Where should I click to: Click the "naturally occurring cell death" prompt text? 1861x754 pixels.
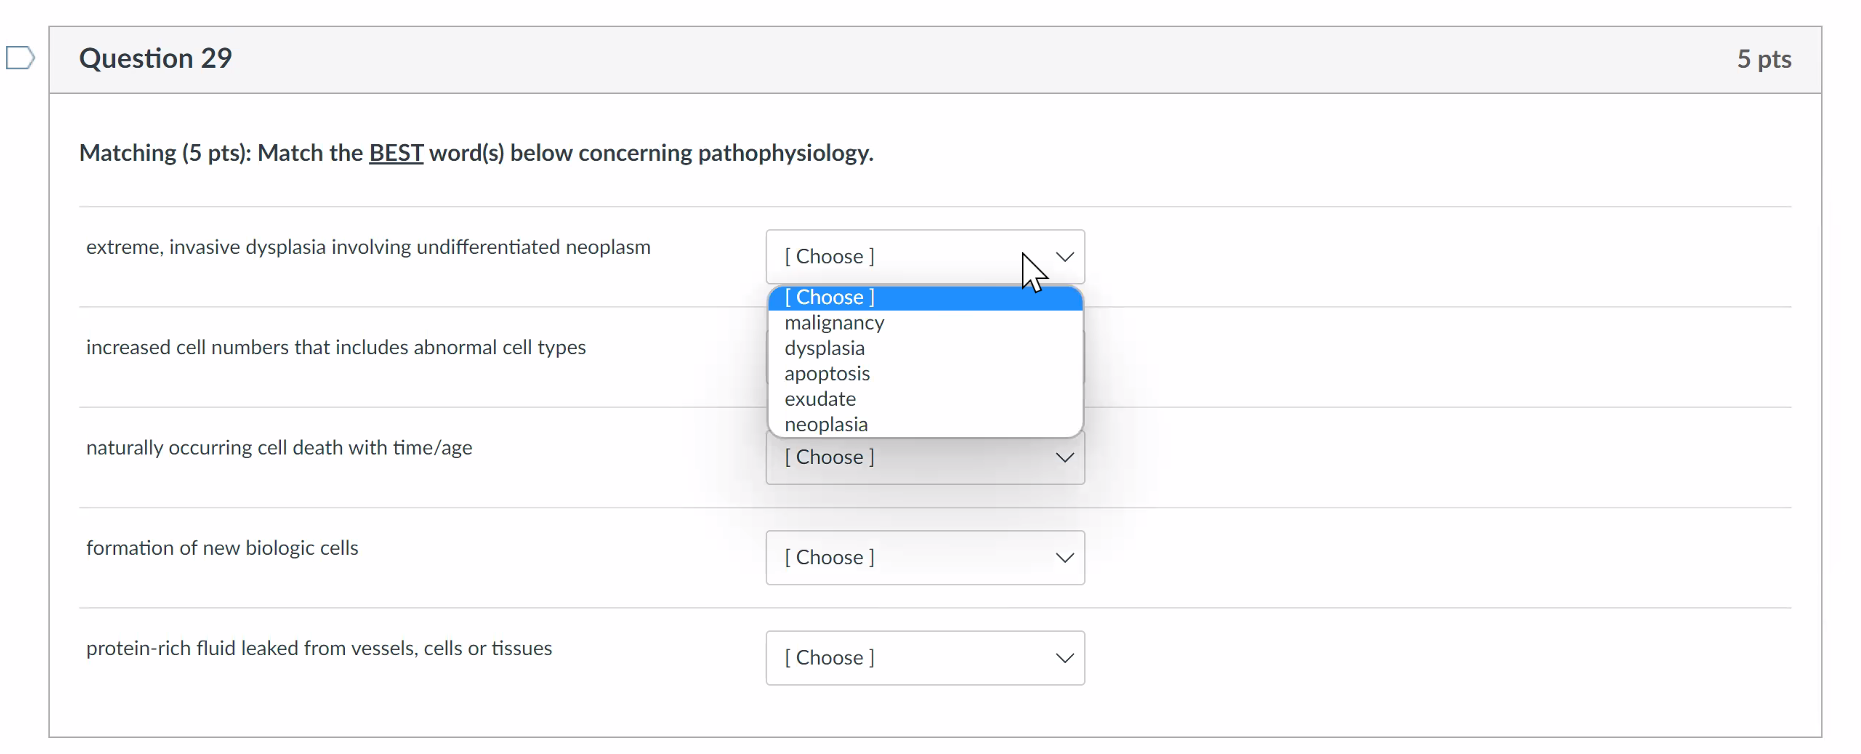point(279,448)
